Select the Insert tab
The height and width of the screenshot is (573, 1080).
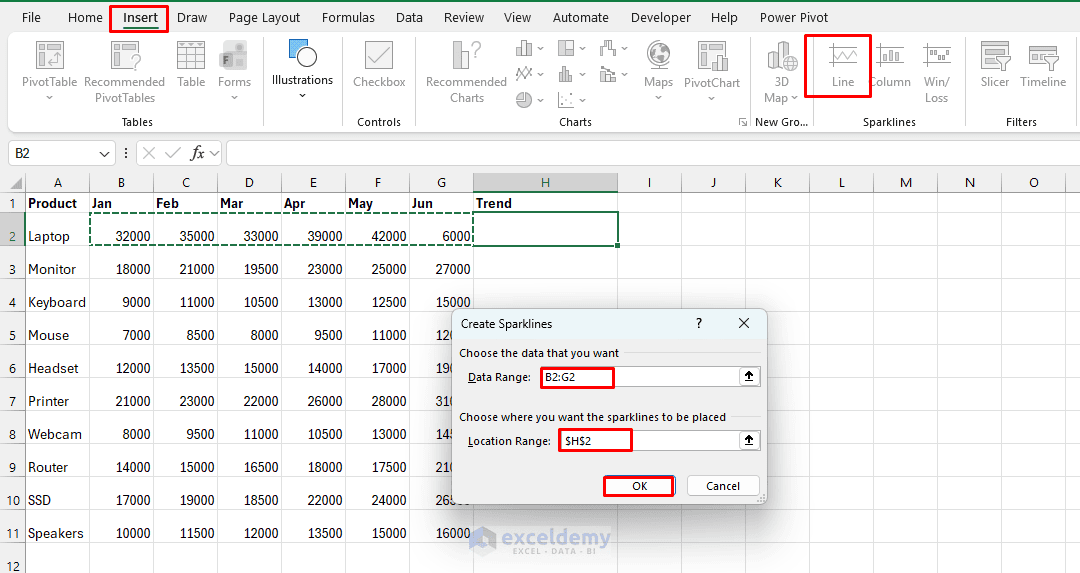(140, 17)
